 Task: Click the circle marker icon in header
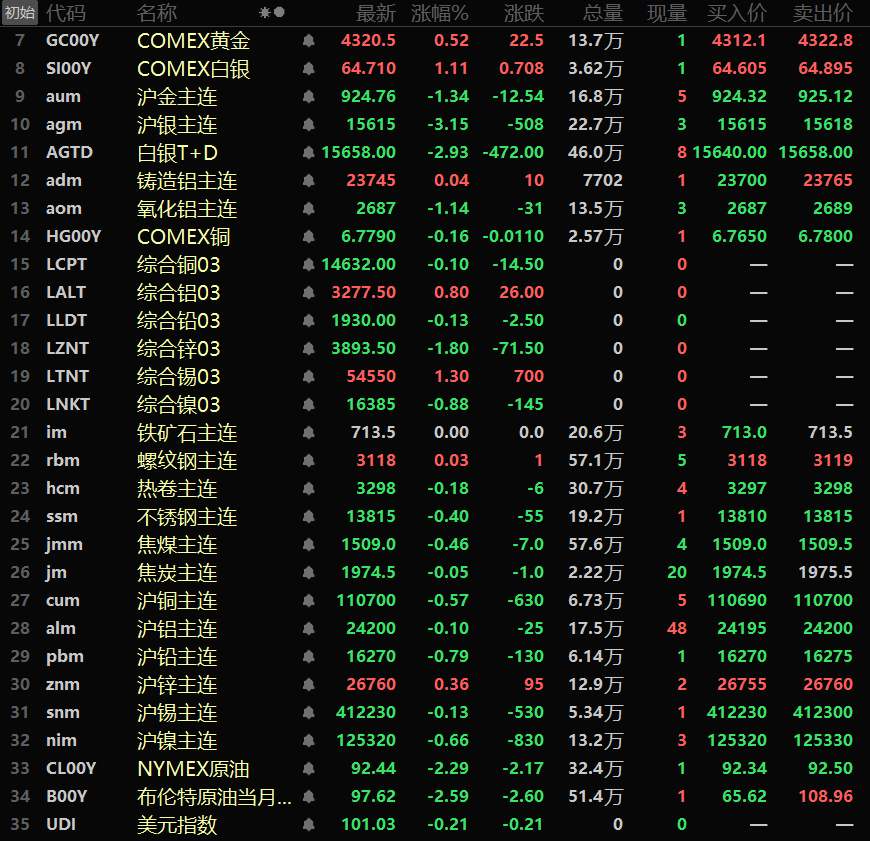tap(279, 12)
